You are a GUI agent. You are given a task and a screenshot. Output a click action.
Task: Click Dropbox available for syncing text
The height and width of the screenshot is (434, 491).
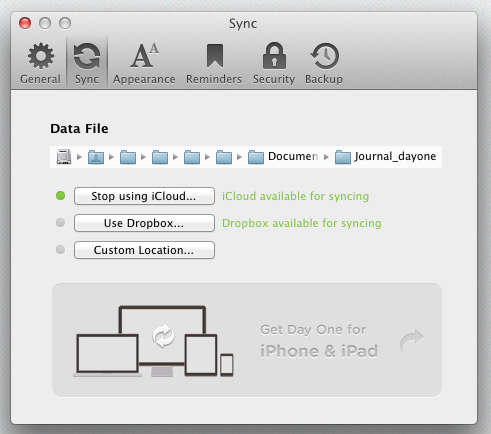(x=302, y=223)
